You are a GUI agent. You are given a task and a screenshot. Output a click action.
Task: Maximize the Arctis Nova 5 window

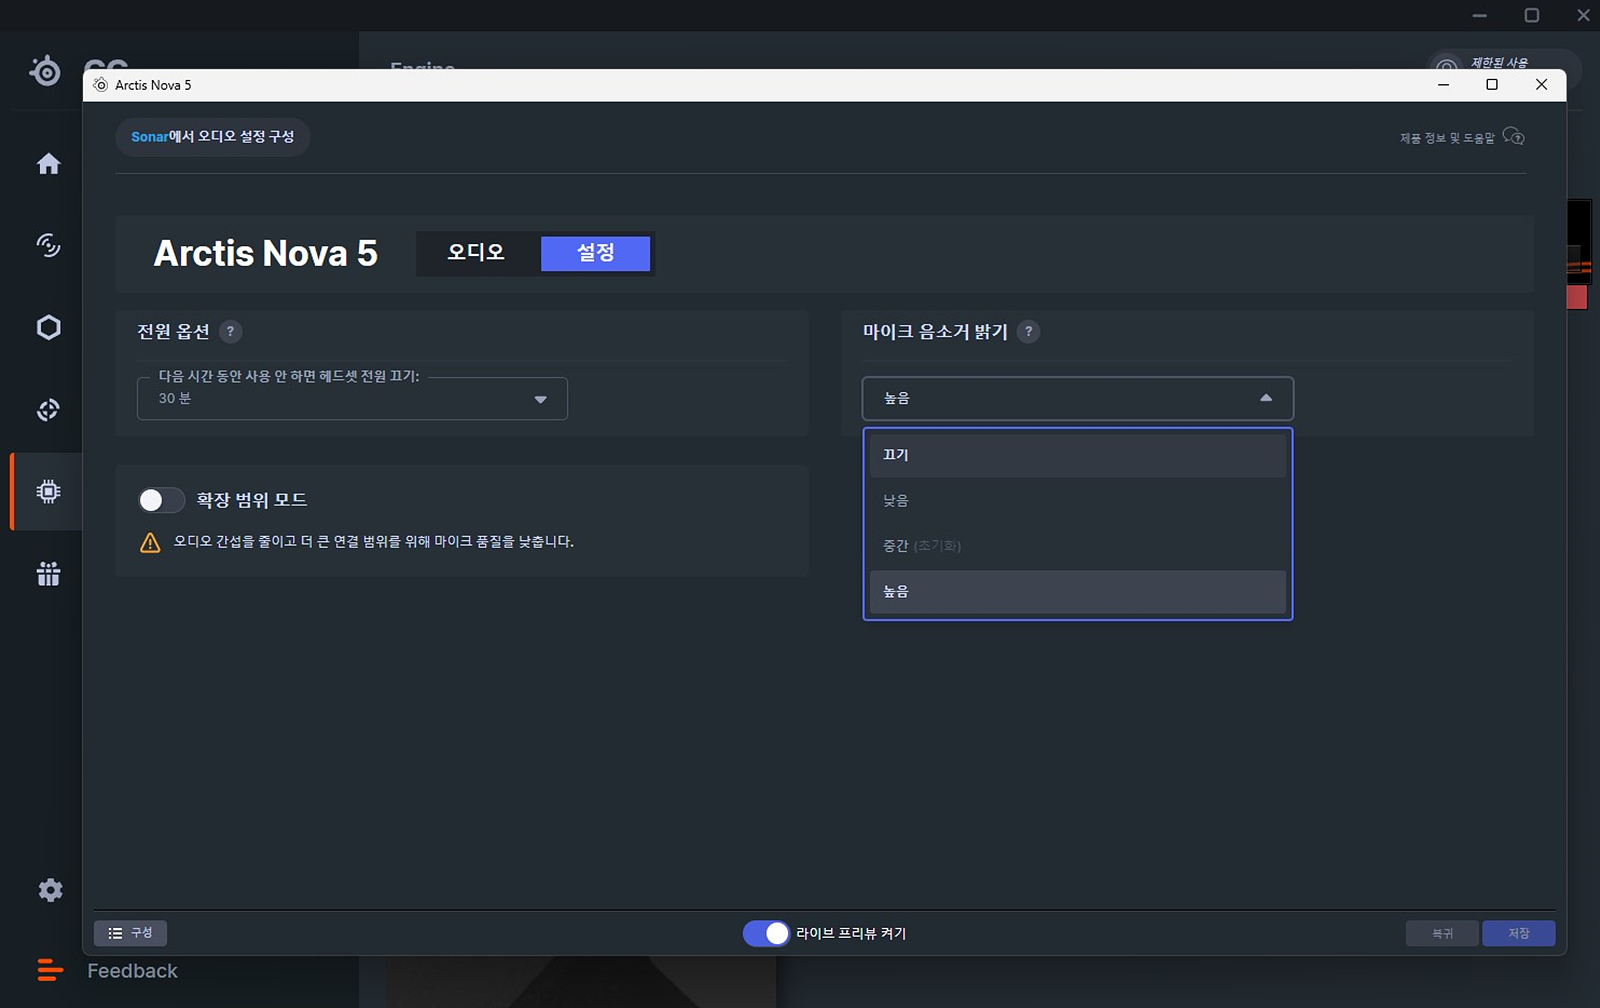1492,85
